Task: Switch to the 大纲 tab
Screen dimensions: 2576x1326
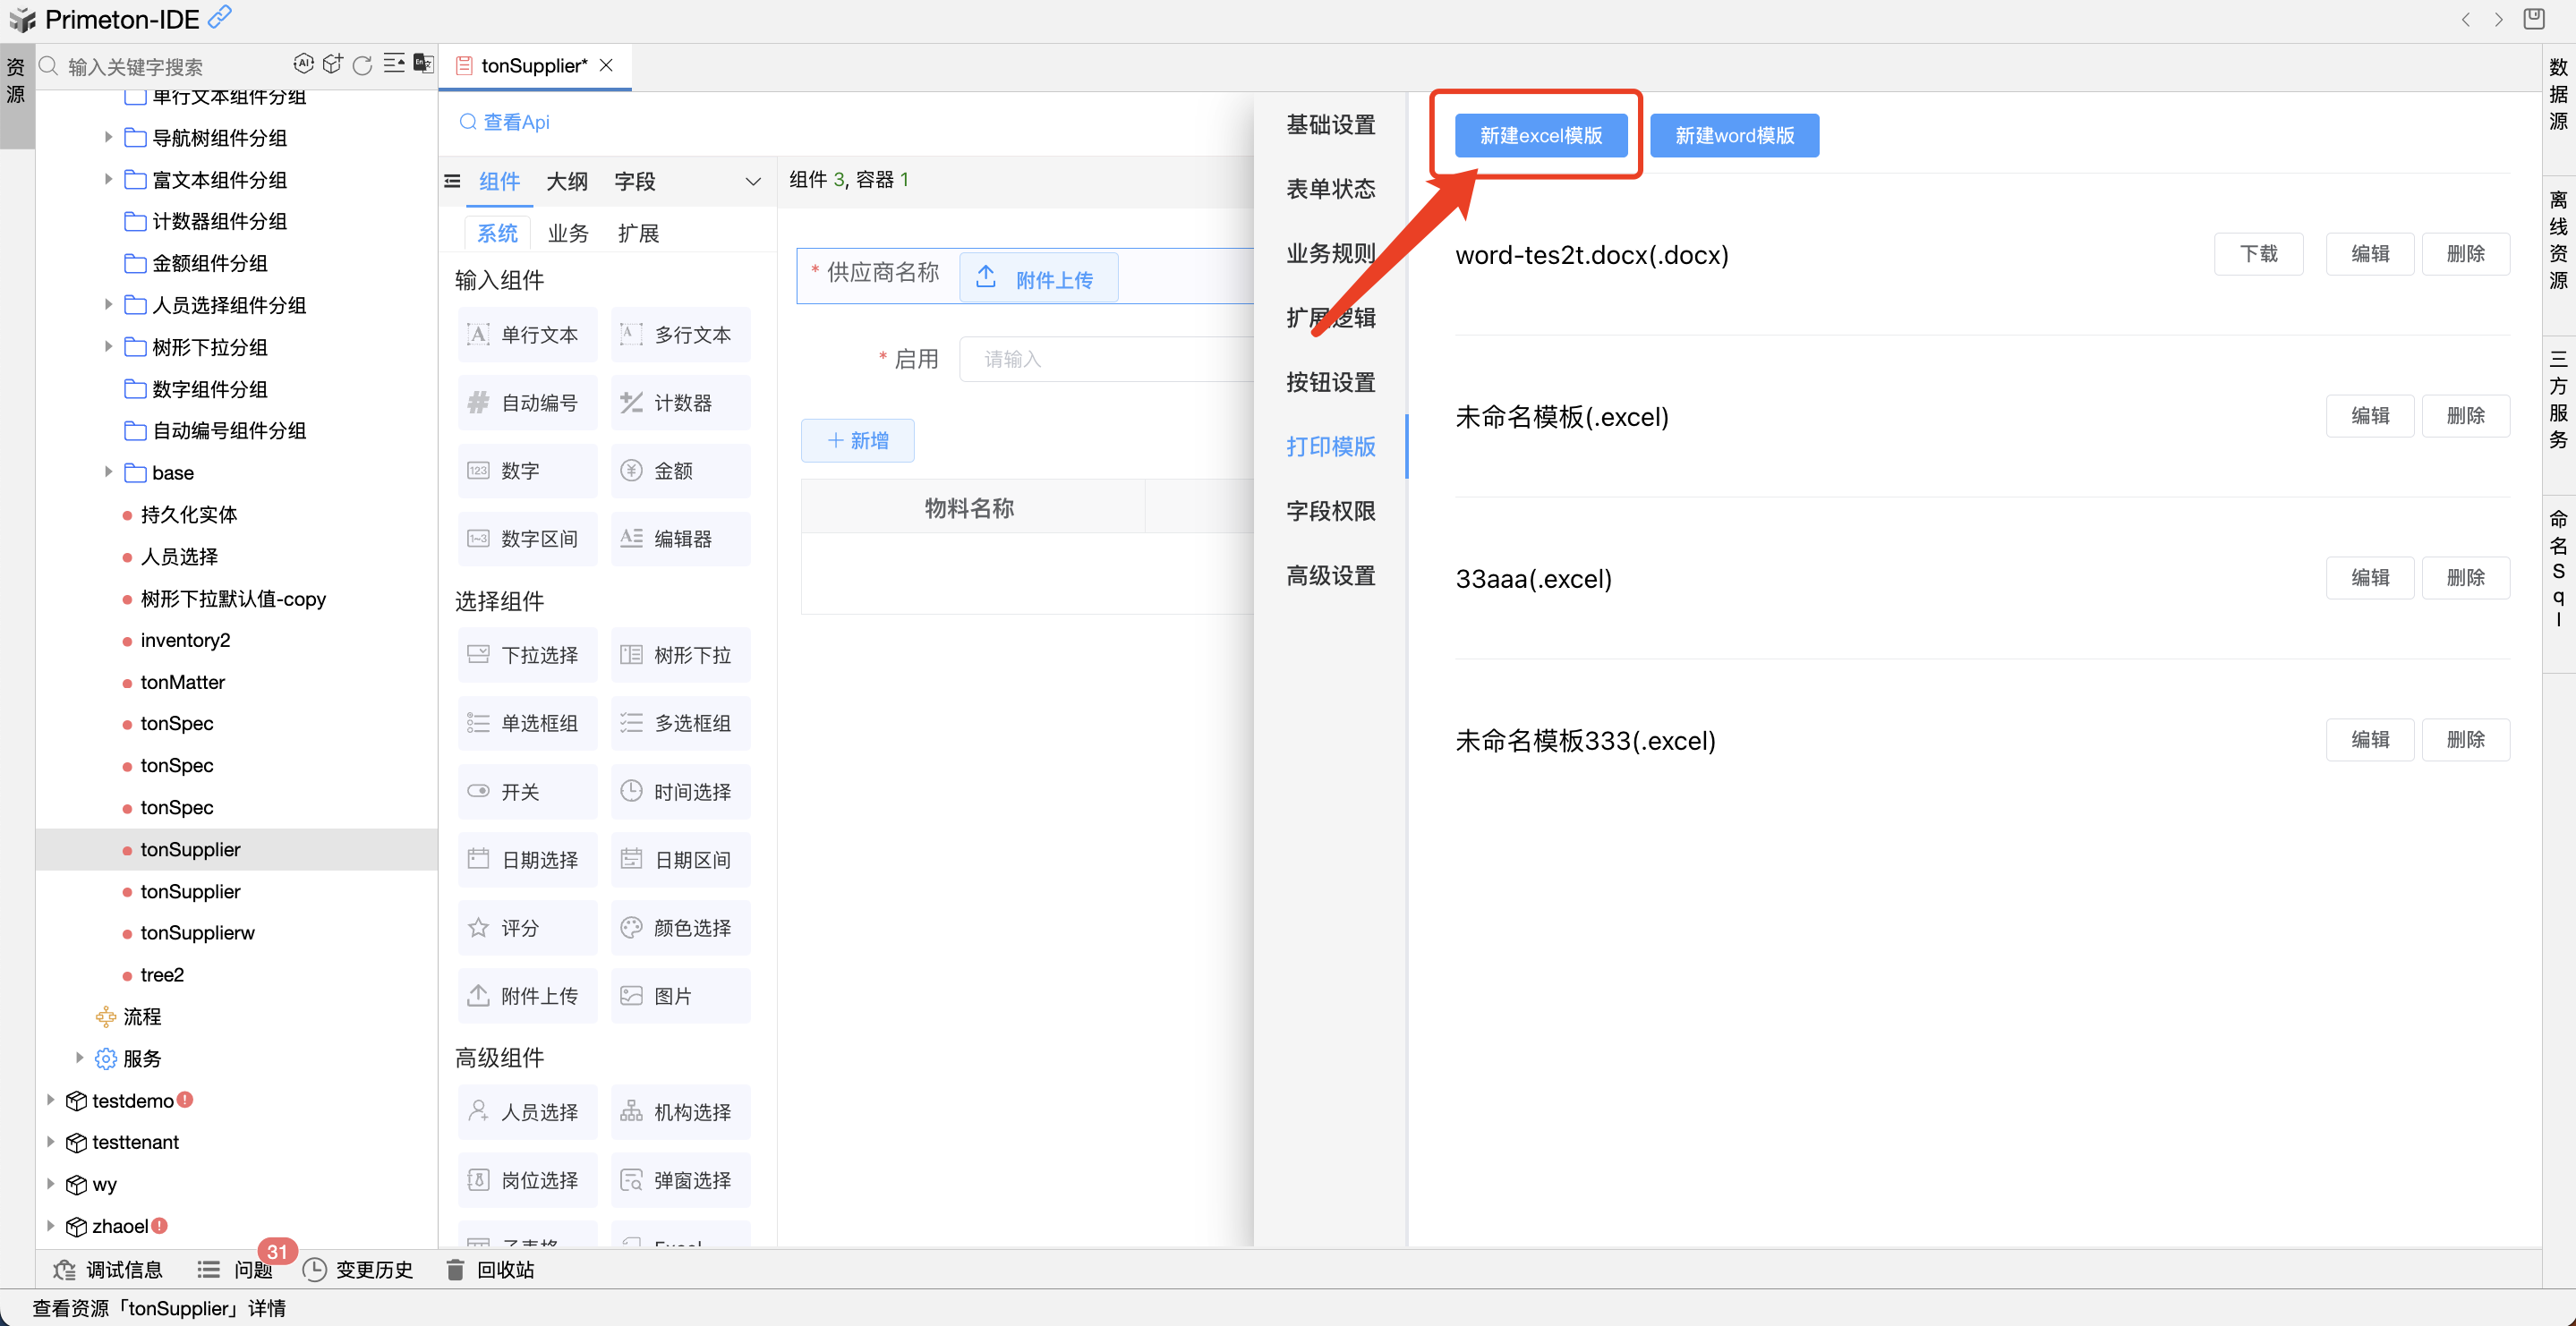Action: pos(567,181)
